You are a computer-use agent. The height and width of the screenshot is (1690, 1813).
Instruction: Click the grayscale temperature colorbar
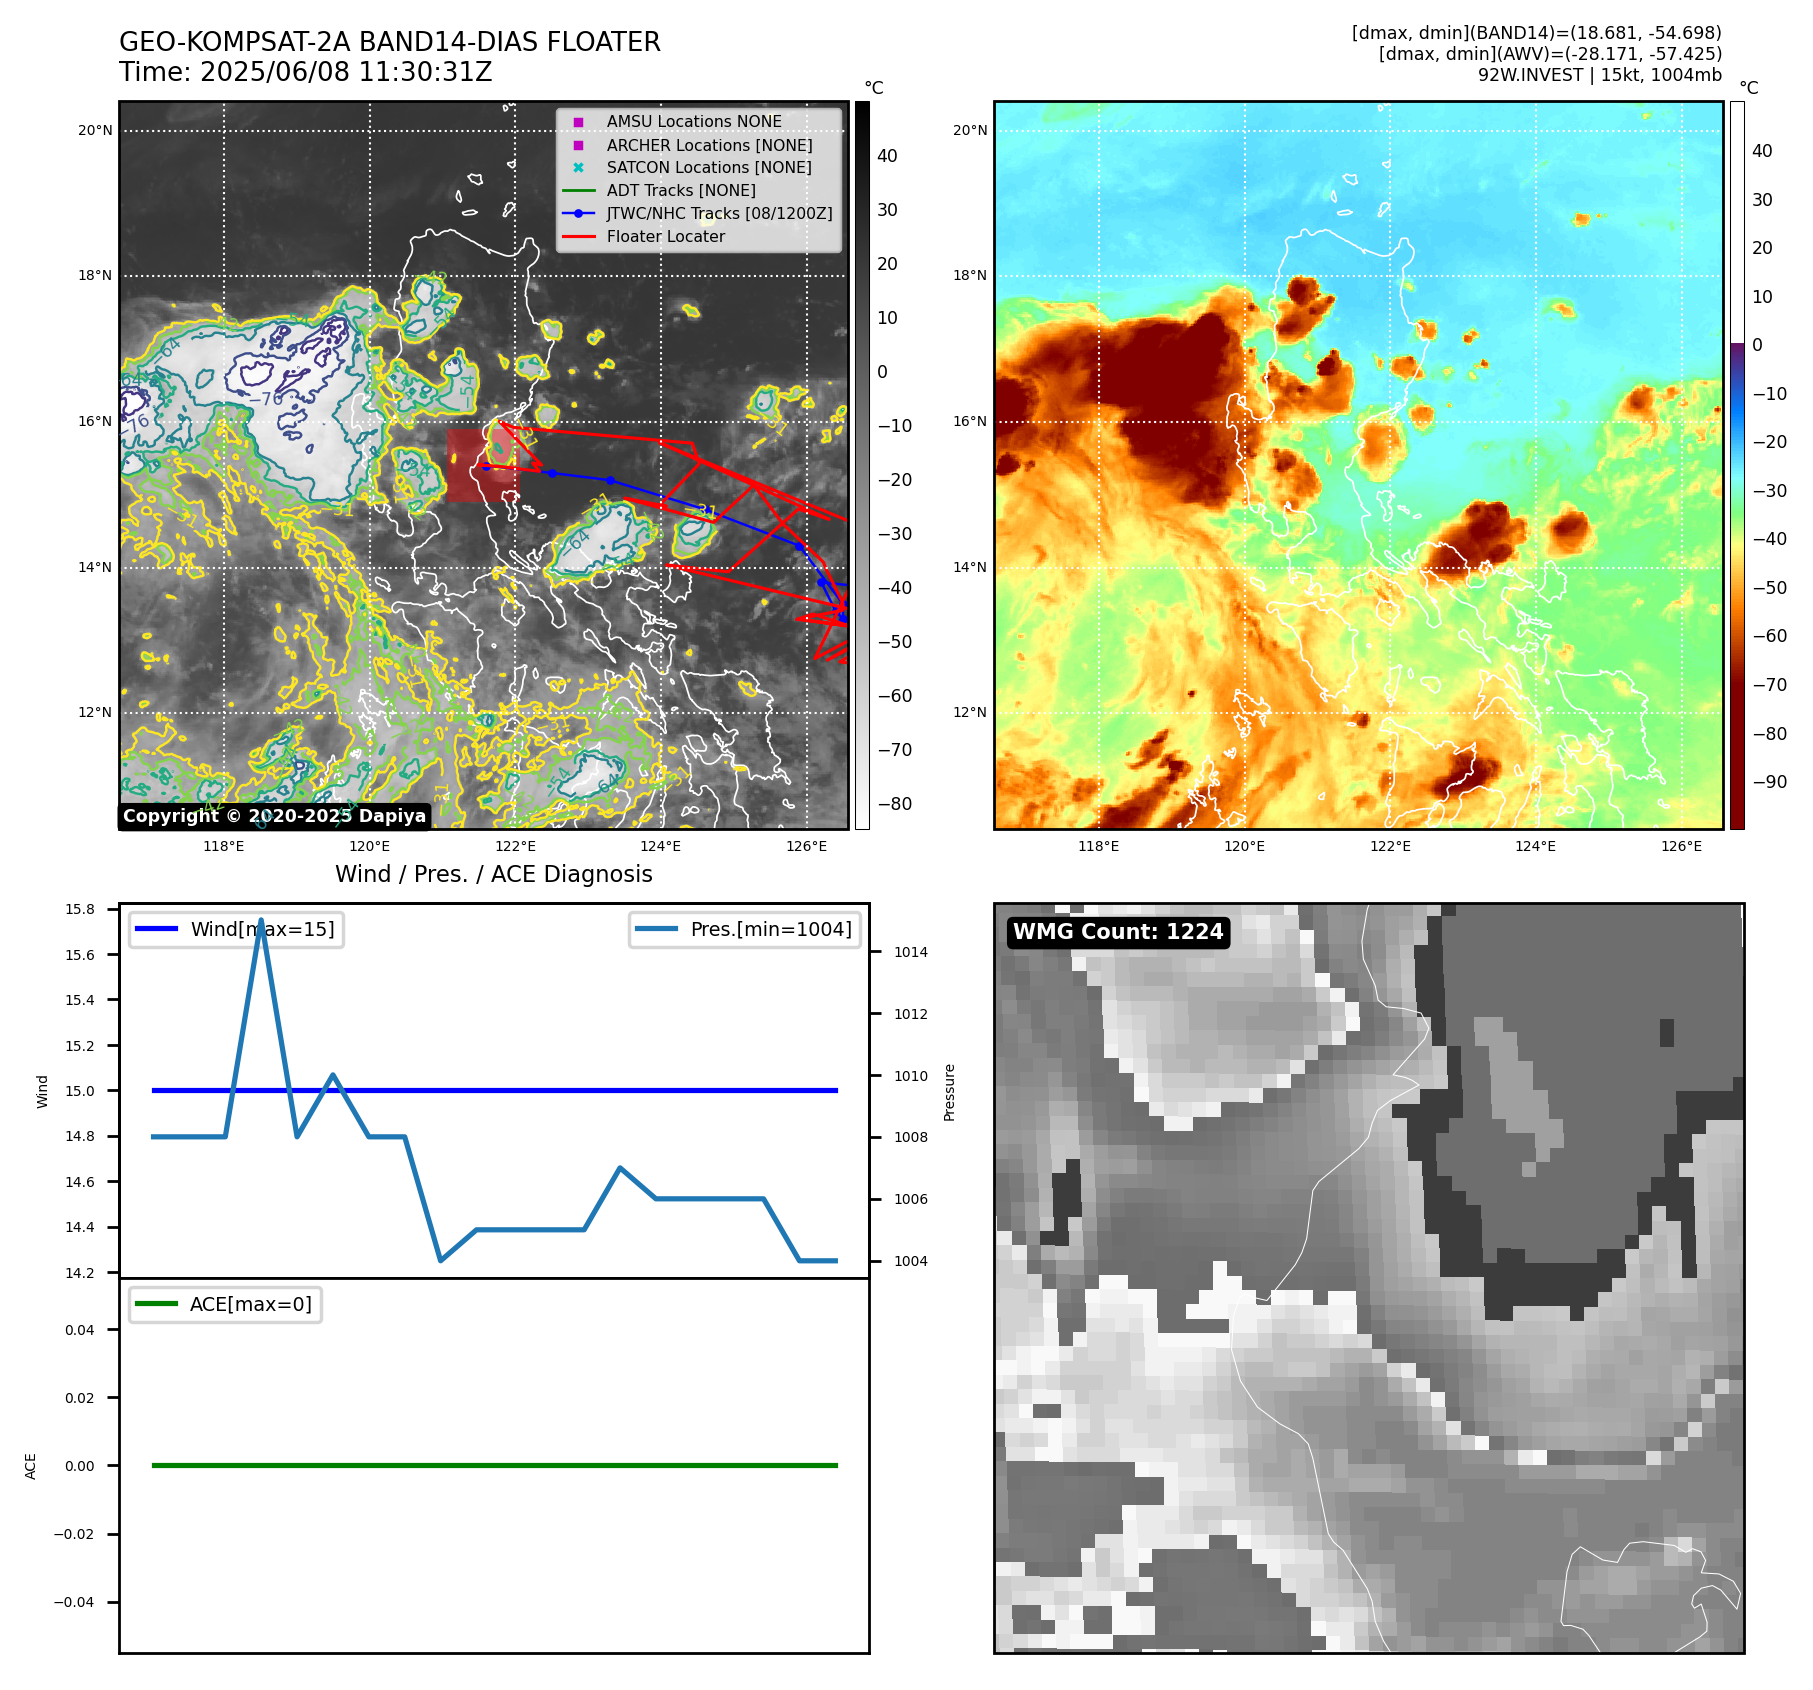[x=862, y=465]
